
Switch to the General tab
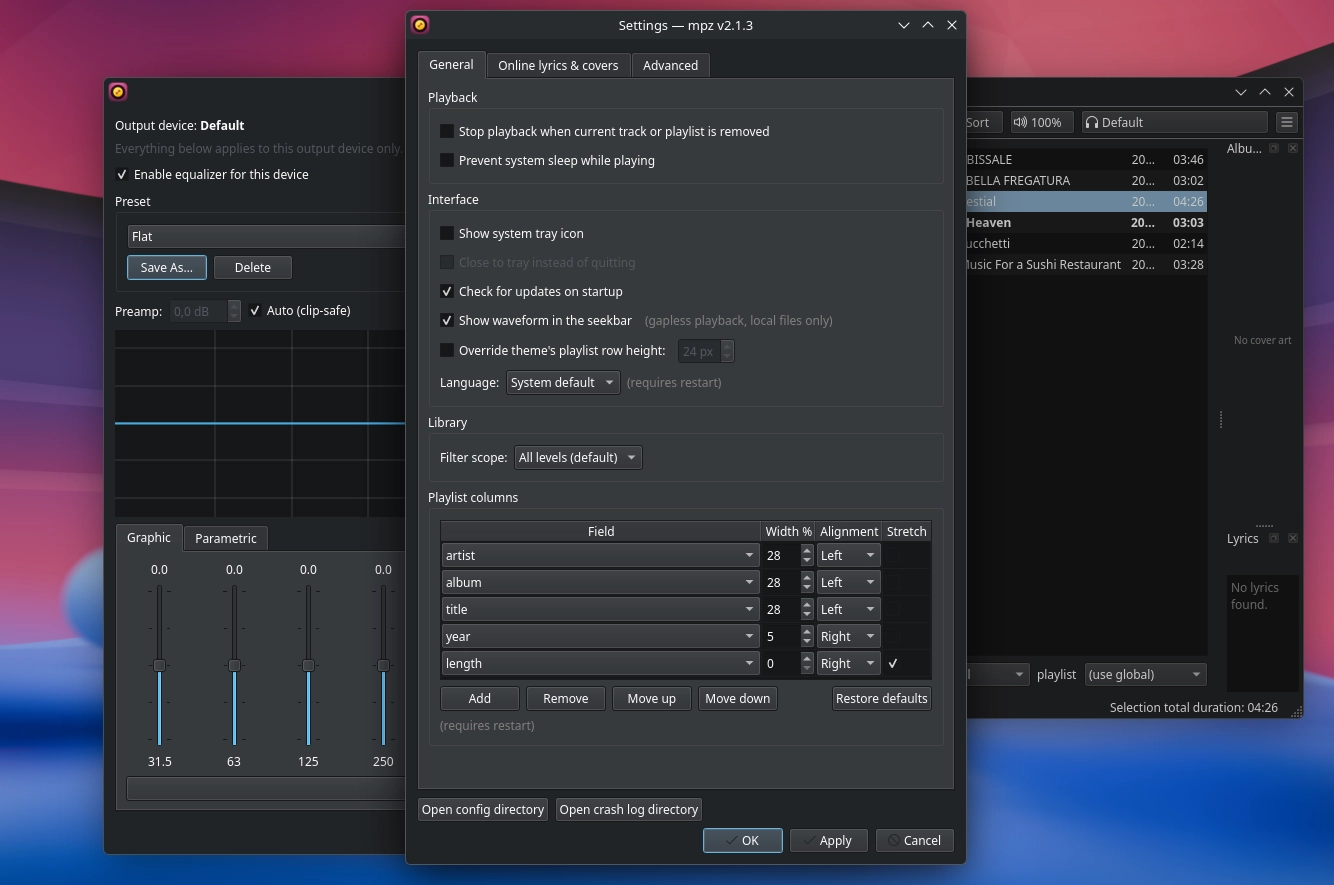451,64
